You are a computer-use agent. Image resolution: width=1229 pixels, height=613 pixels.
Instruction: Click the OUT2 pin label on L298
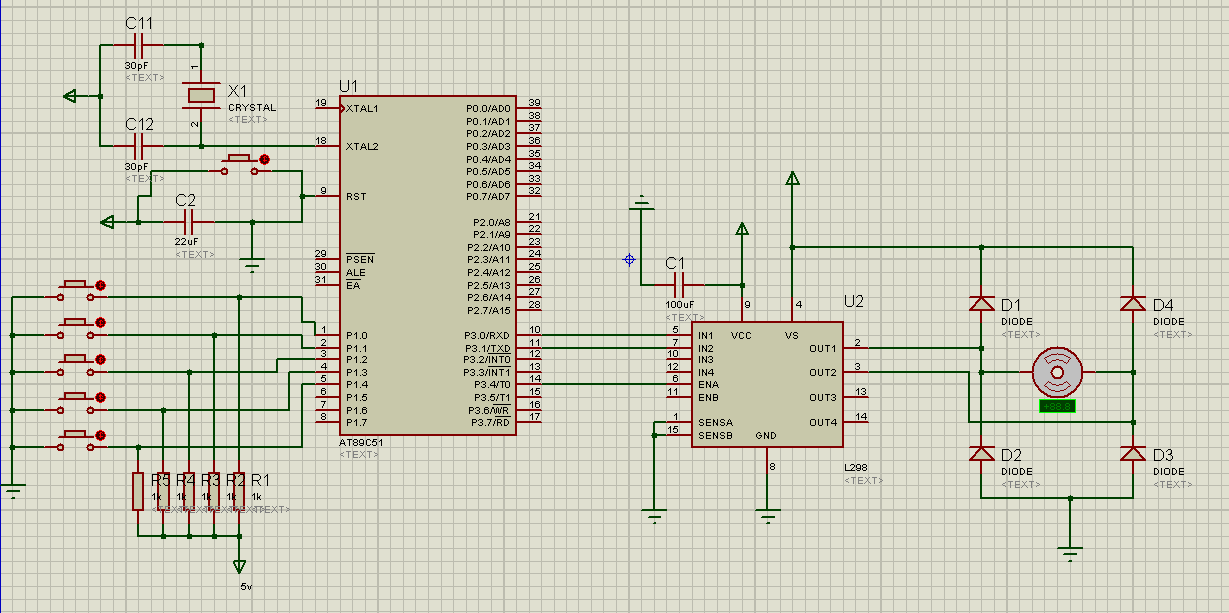[x=822, y=373]
